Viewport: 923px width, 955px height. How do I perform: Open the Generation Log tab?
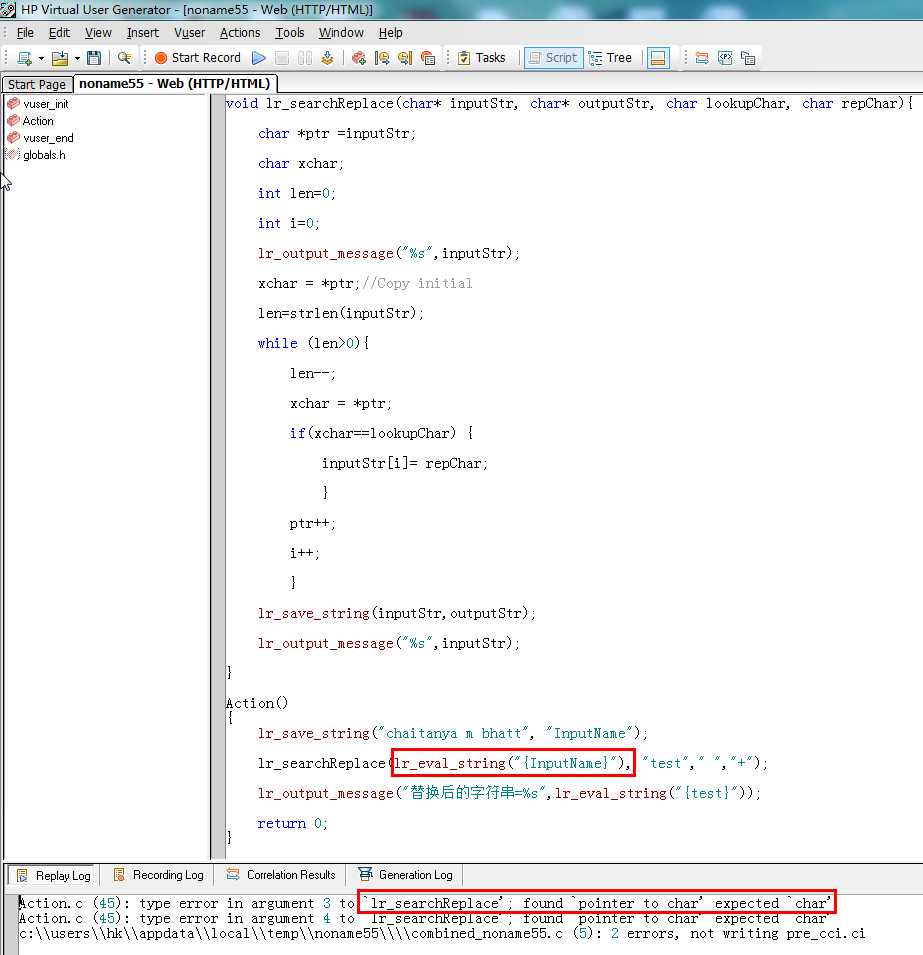(x=406, y=875)
